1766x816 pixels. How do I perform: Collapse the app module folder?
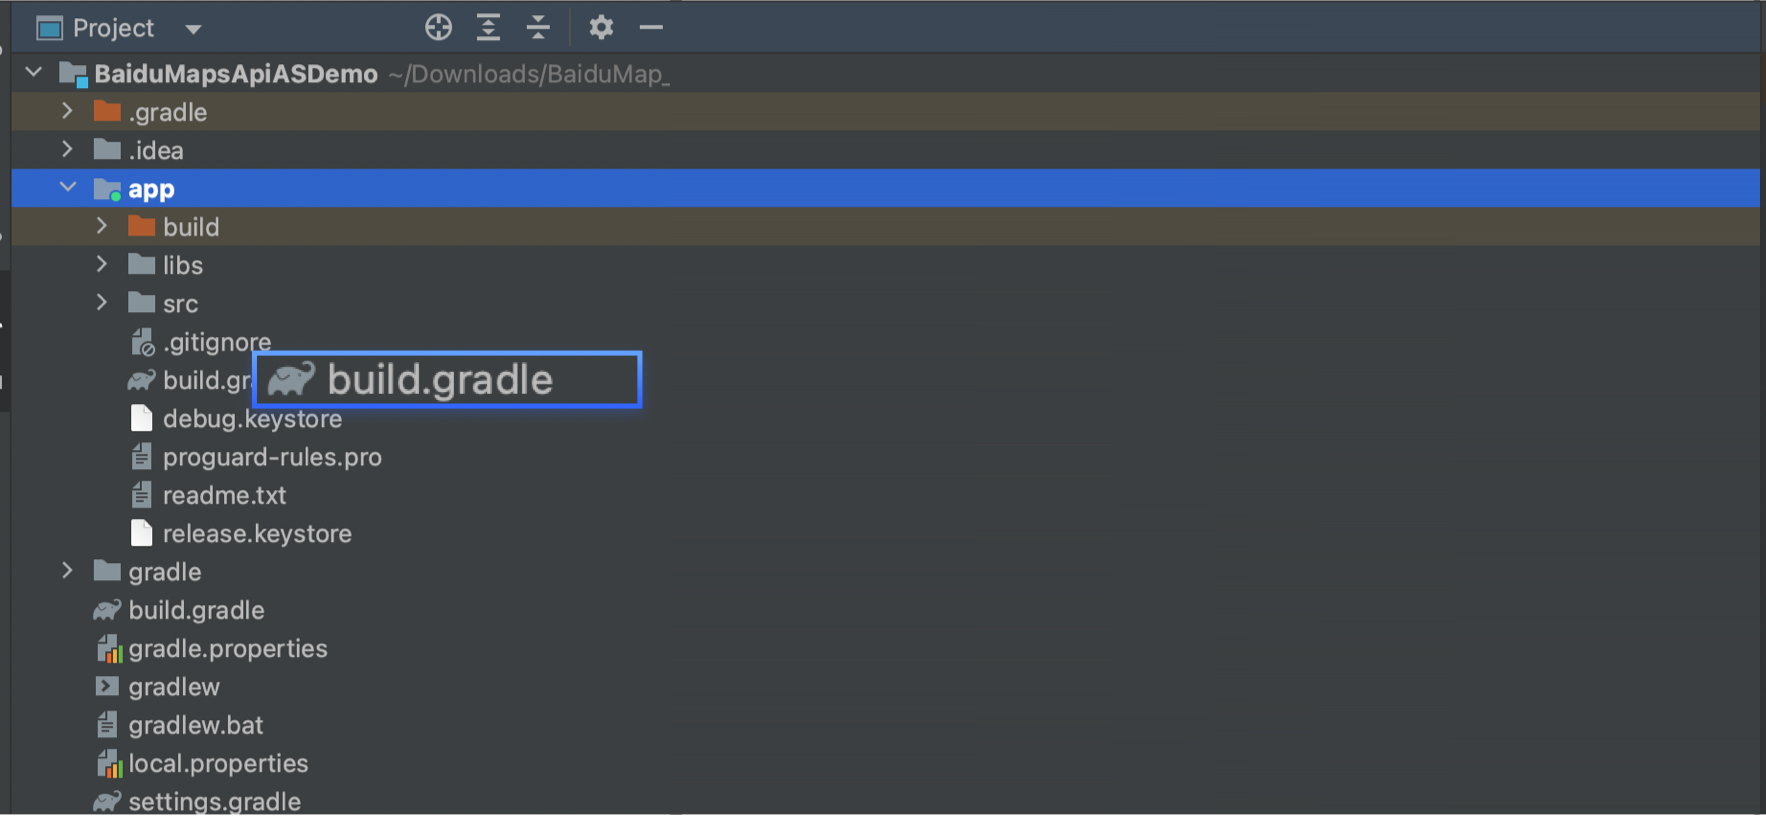[x=68, y=188]
